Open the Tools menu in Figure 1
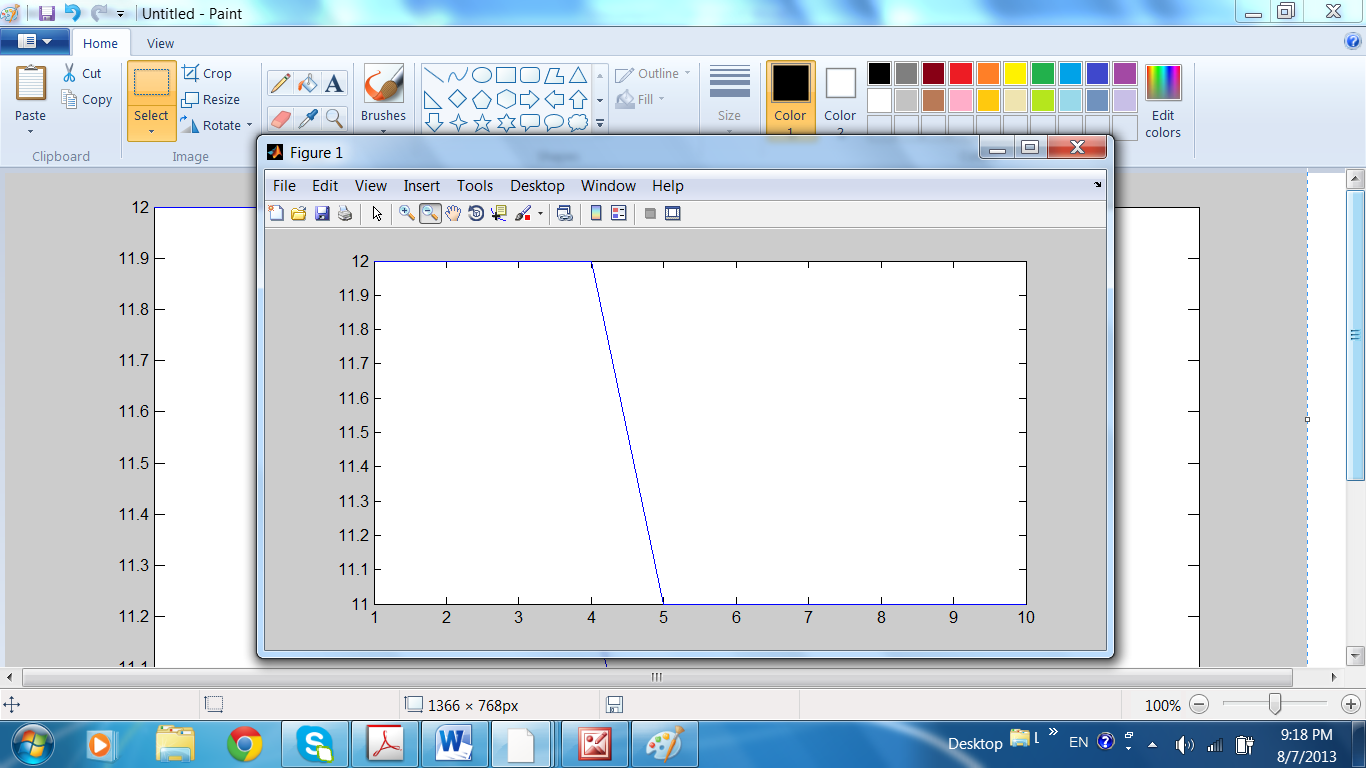The height and width of the screenshot is (768, 1366). [475, 186]
